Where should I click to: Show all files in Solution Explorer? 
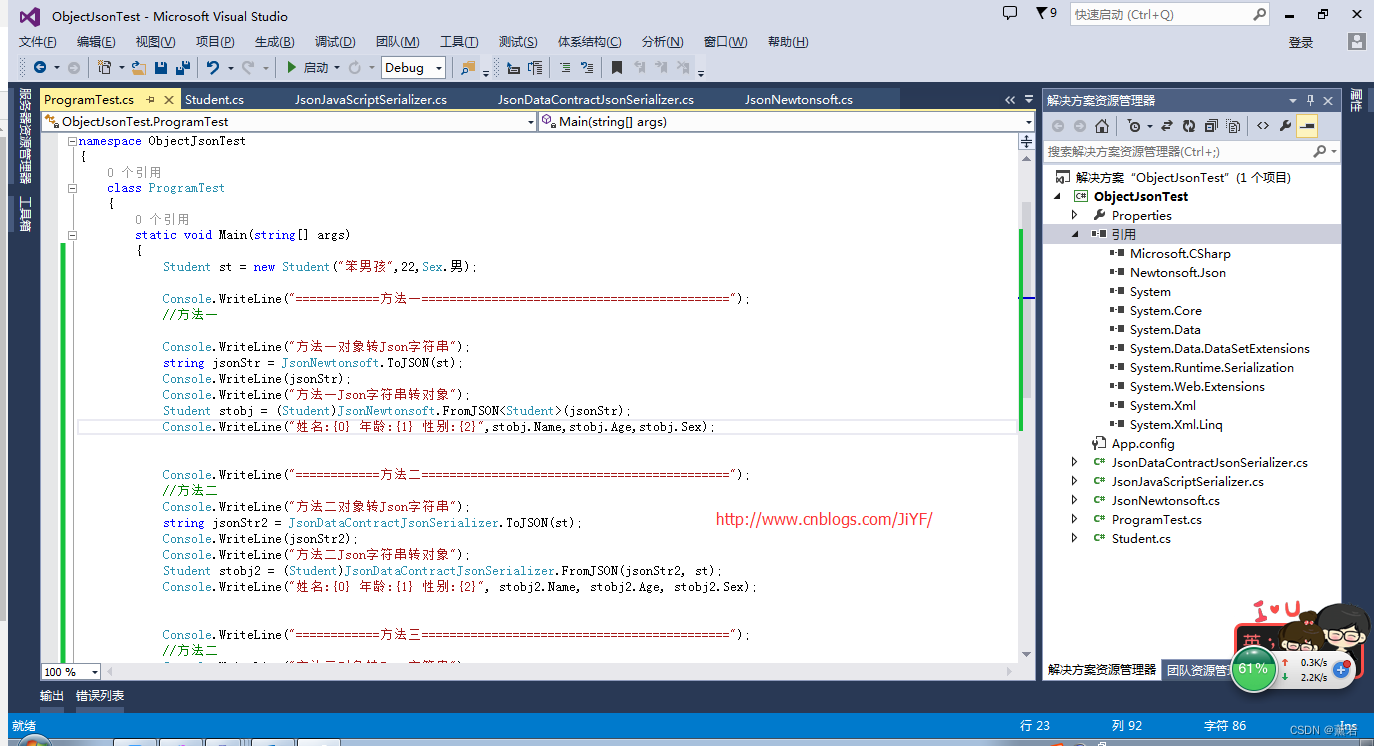point(1233,125)
